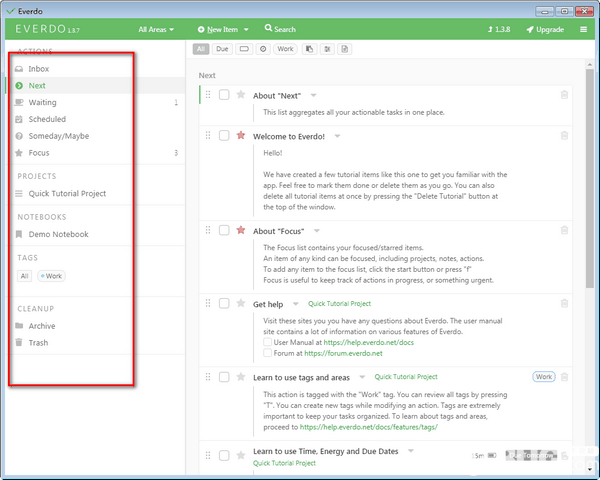Select the Due filter tab
The height and width of the screenshot is (480, 600).
(x=222, y=49)
